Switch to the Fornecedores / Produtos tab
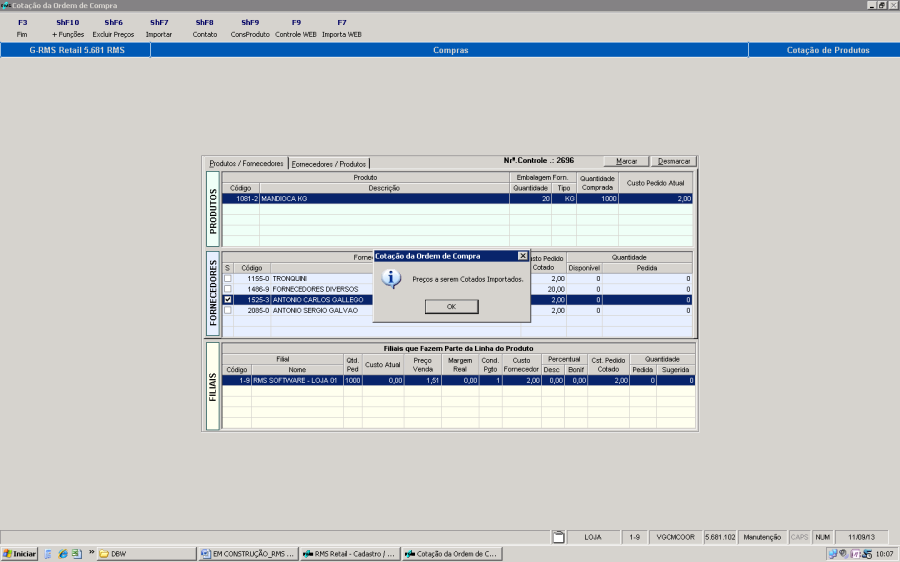 (329, 164)
